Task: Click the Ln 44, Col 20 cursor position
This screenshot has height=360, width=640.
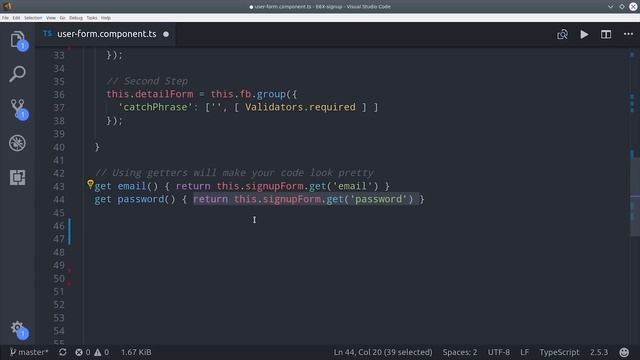Action: [x=382, y=352]
